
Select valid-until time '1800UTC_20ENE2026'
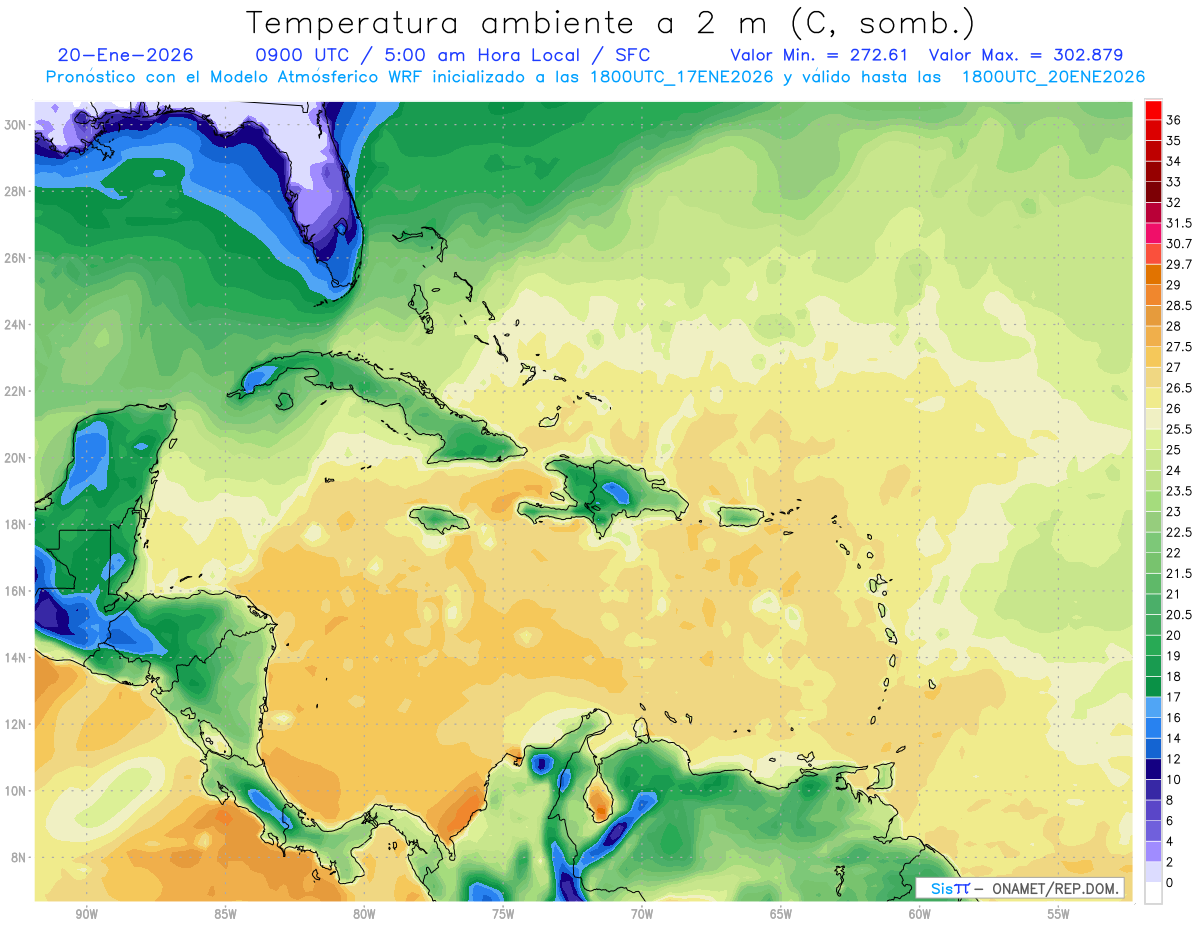pos(1053,77)
